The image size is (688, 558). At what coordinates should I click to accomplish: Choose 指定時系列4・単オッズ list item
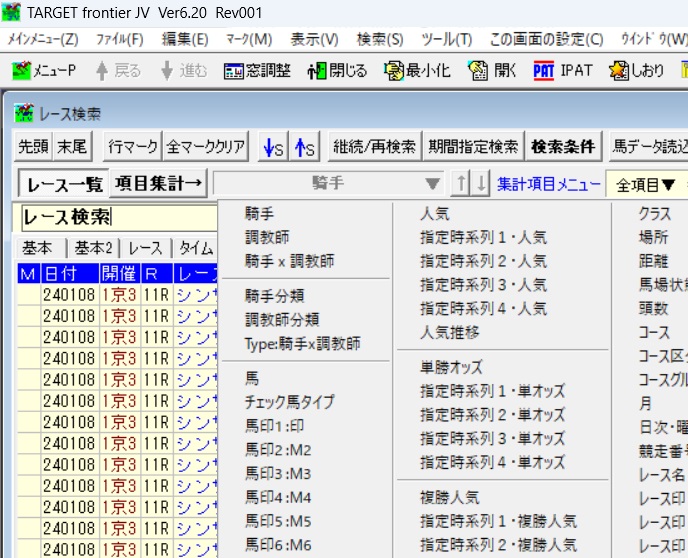click(493, 462)
